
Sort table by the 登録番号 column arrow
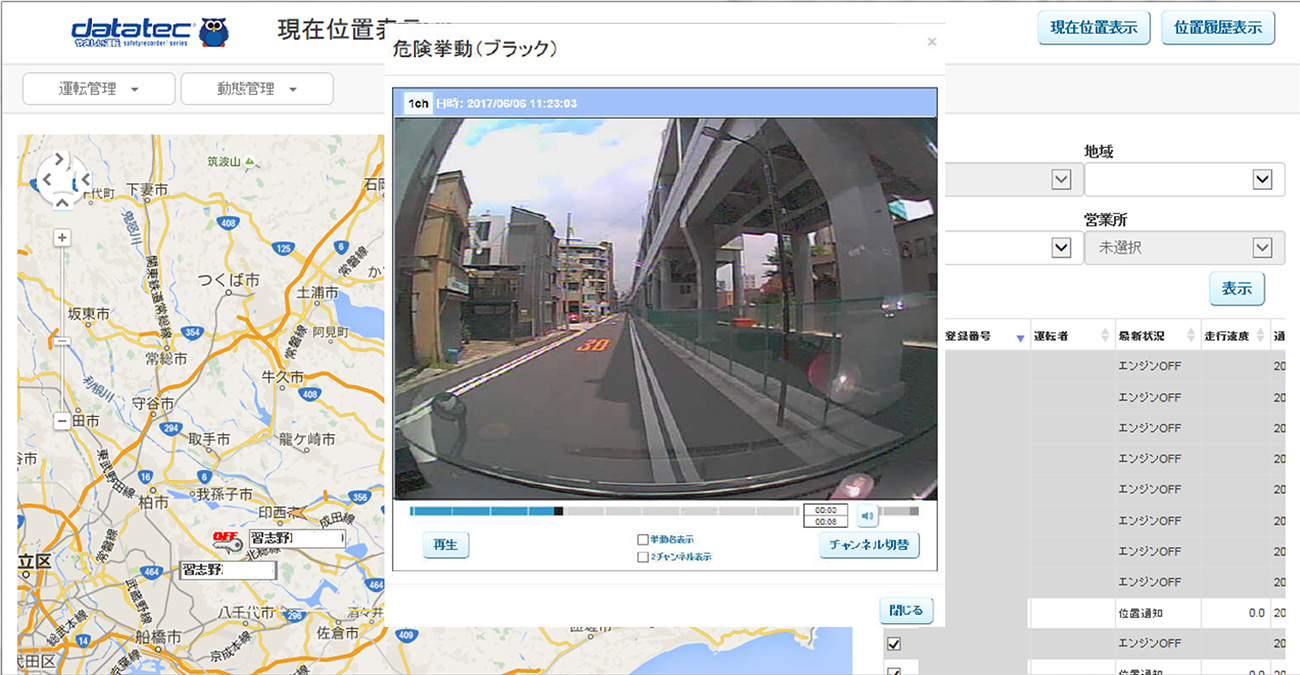tap(1019, 338)
